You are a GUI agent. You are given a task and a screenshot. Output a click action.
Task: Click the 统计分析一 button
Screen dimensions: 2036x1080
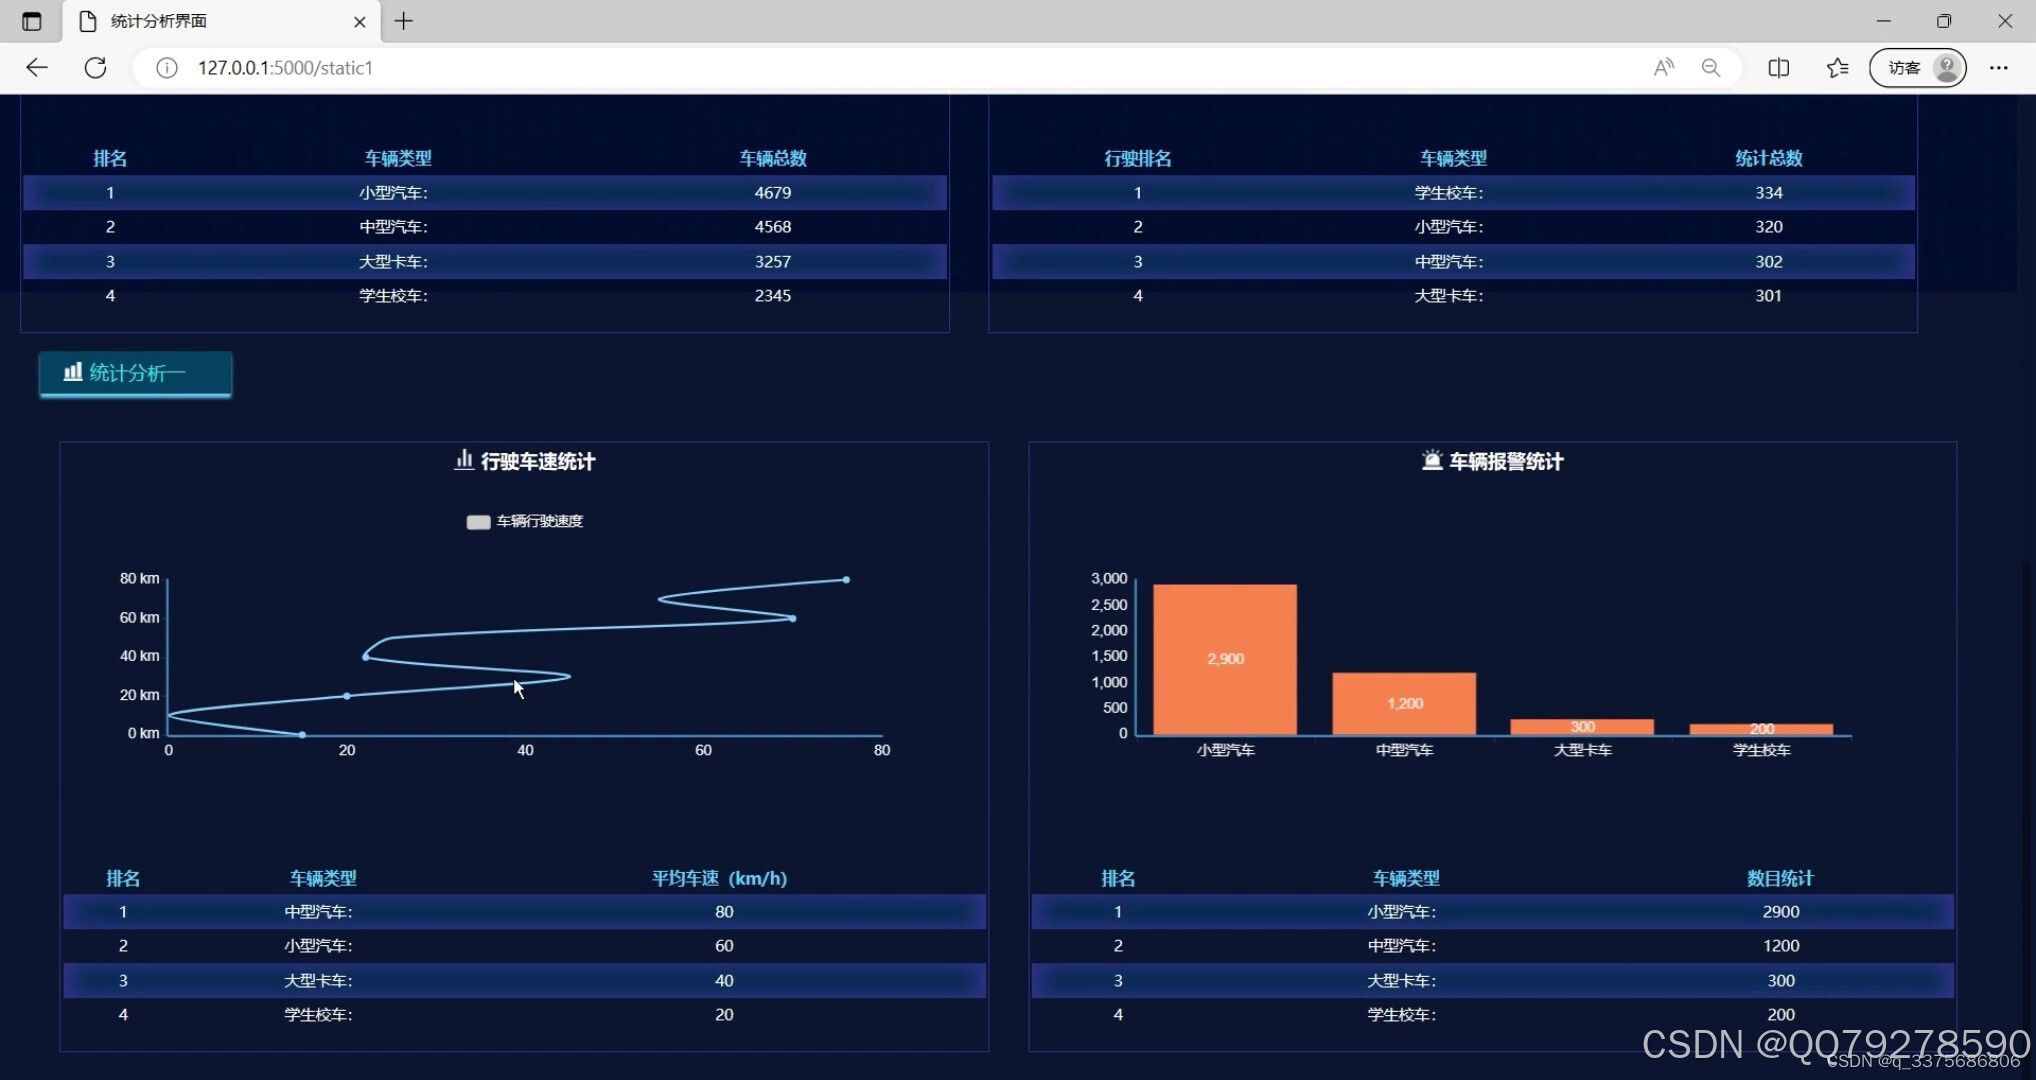pyautogui.click(x=136, y=373)
